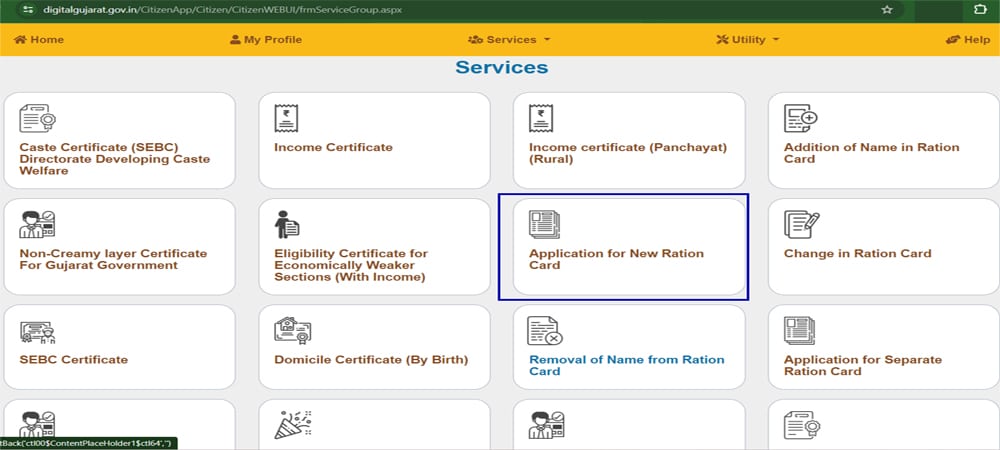Click the browser address bar URL

click(x=200, y=10)
